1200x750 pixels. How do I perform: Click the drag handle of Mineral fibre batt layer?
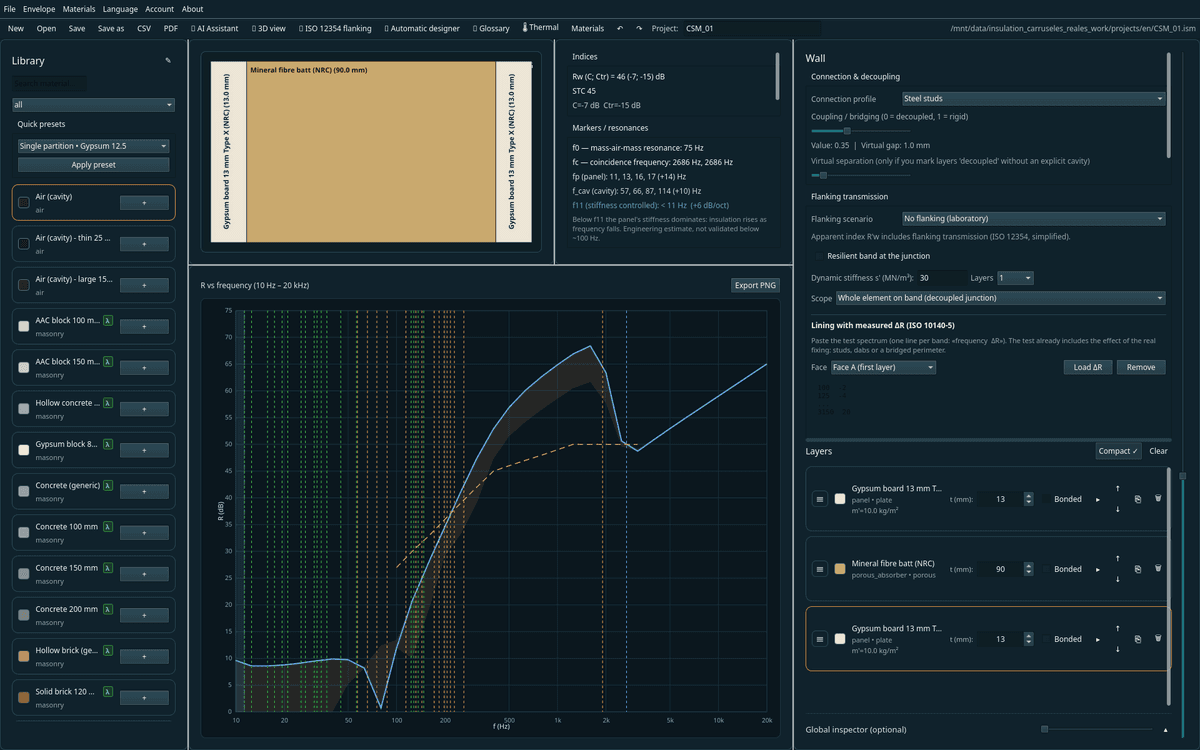[820, 569]
